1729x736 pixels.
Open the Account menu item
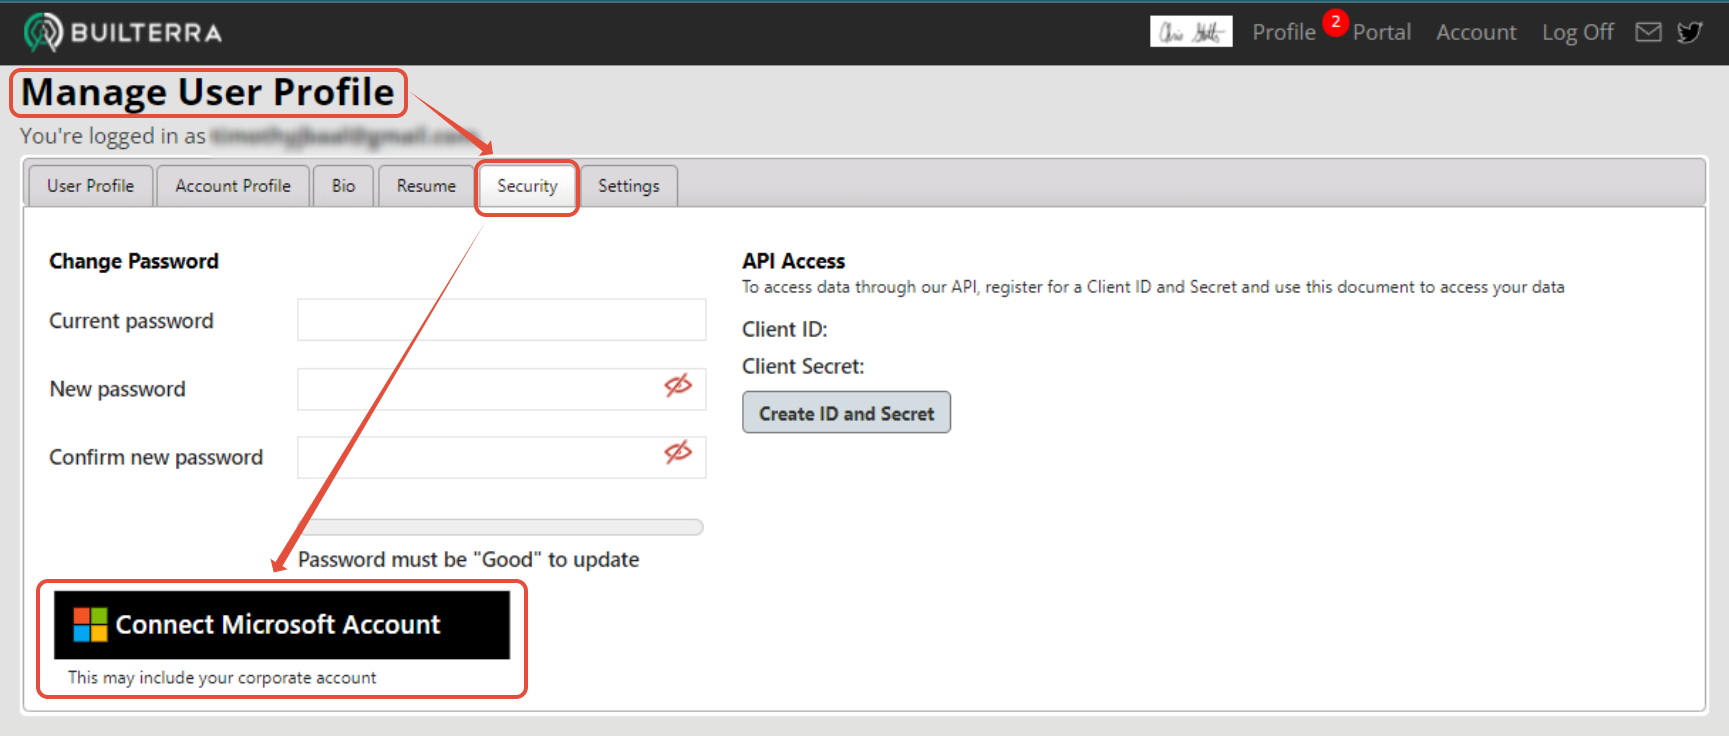(x=1476, y=32)
